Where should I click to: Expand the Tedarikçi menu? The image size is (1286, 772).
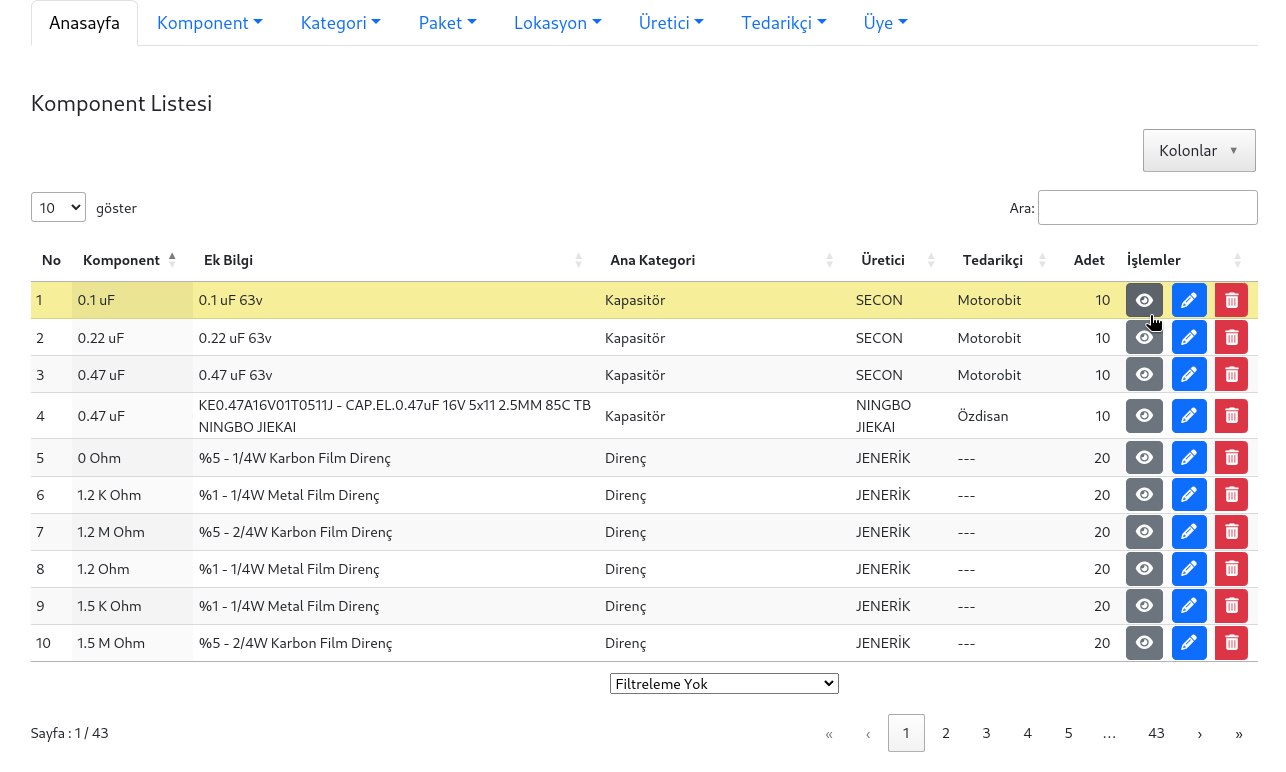(x=784, y=23)
